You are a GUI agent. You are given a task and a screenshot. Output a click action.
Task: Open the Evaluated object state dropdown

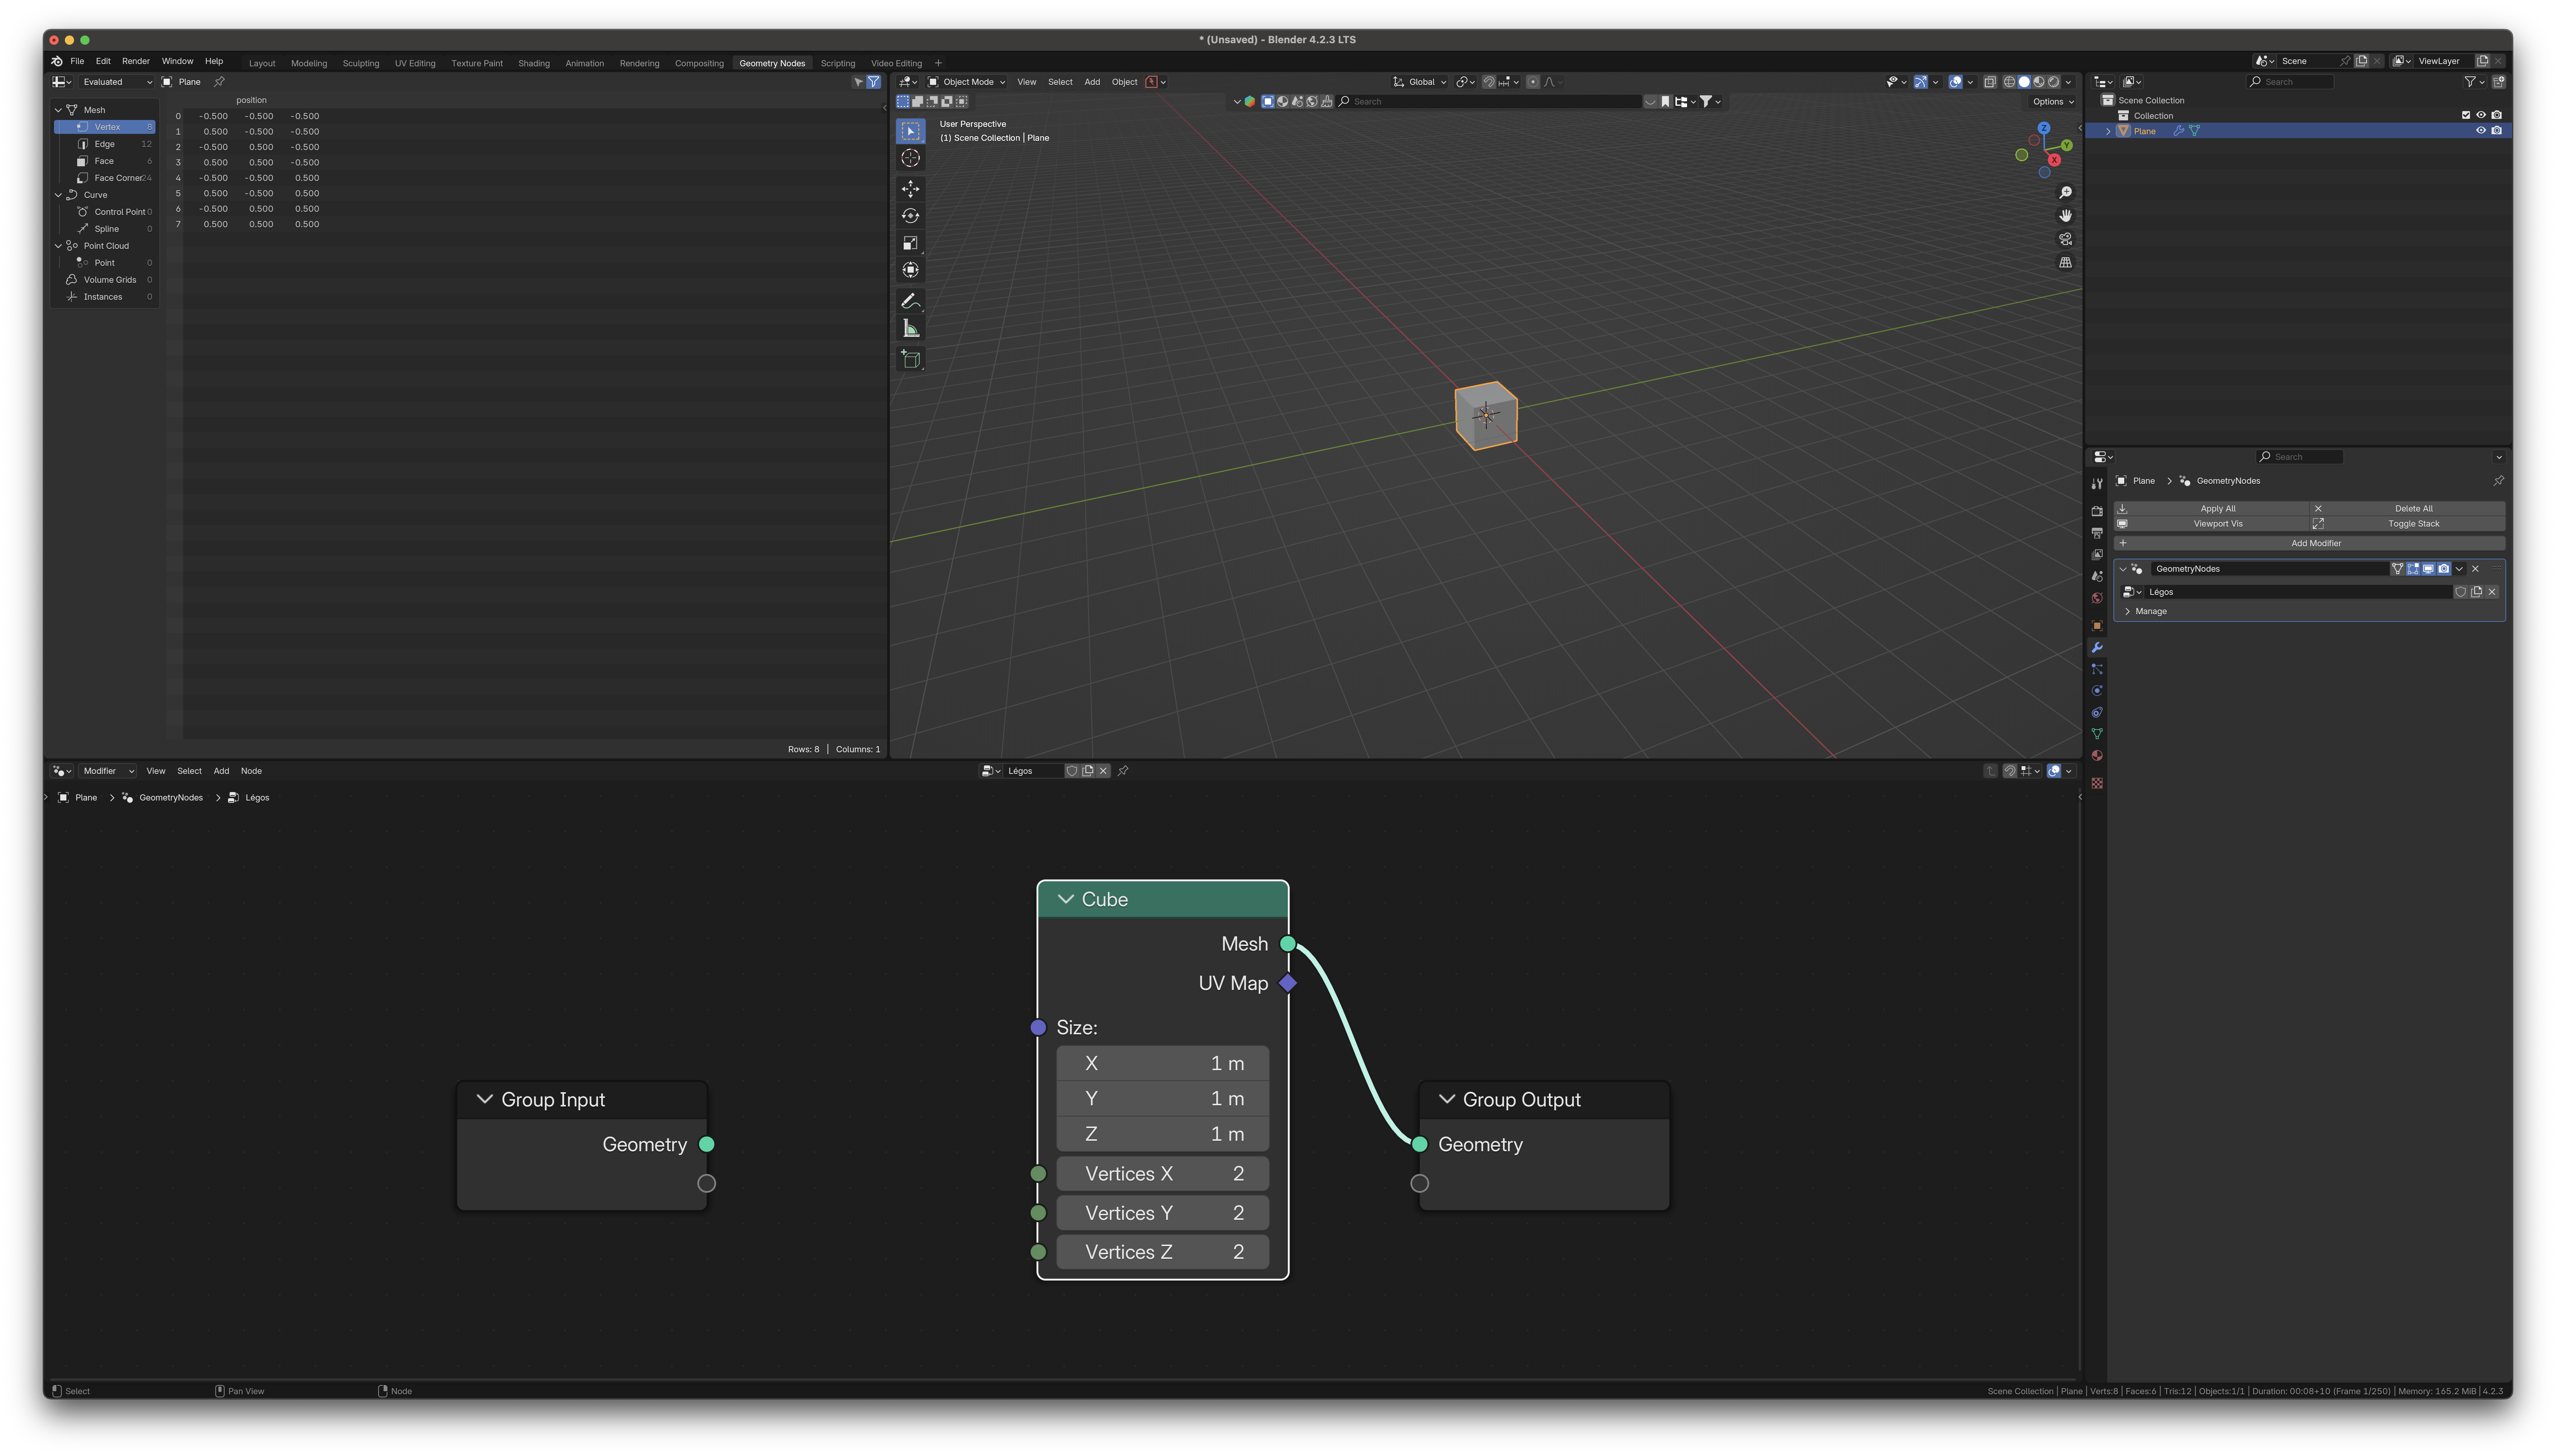[116, 82]
